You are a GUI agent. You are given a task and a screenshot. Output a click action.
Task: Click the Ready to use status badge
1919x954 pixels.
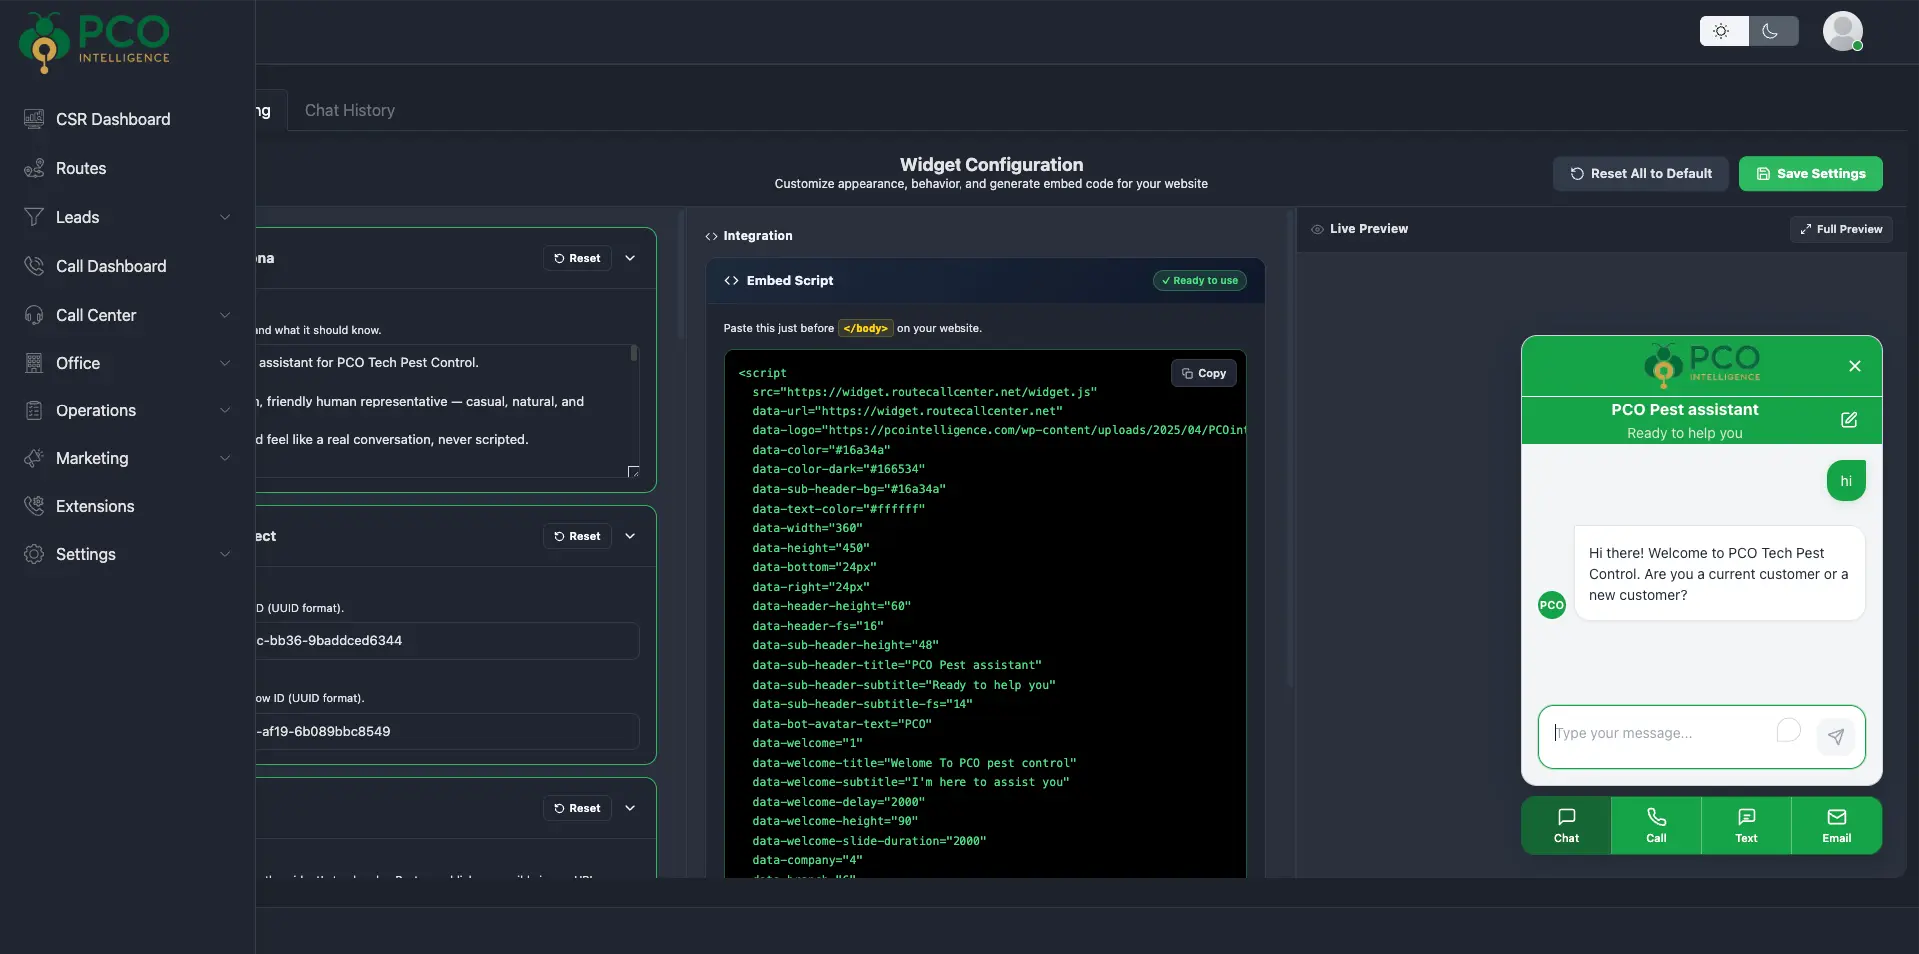(x=1199, y=281)
